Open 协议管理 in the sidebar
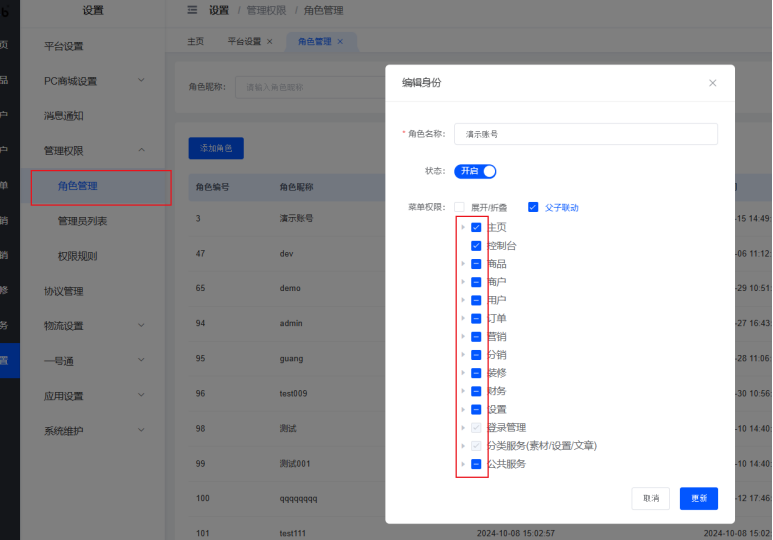The image size is (773, 540). pyautogui.click(x=64, y=291)
